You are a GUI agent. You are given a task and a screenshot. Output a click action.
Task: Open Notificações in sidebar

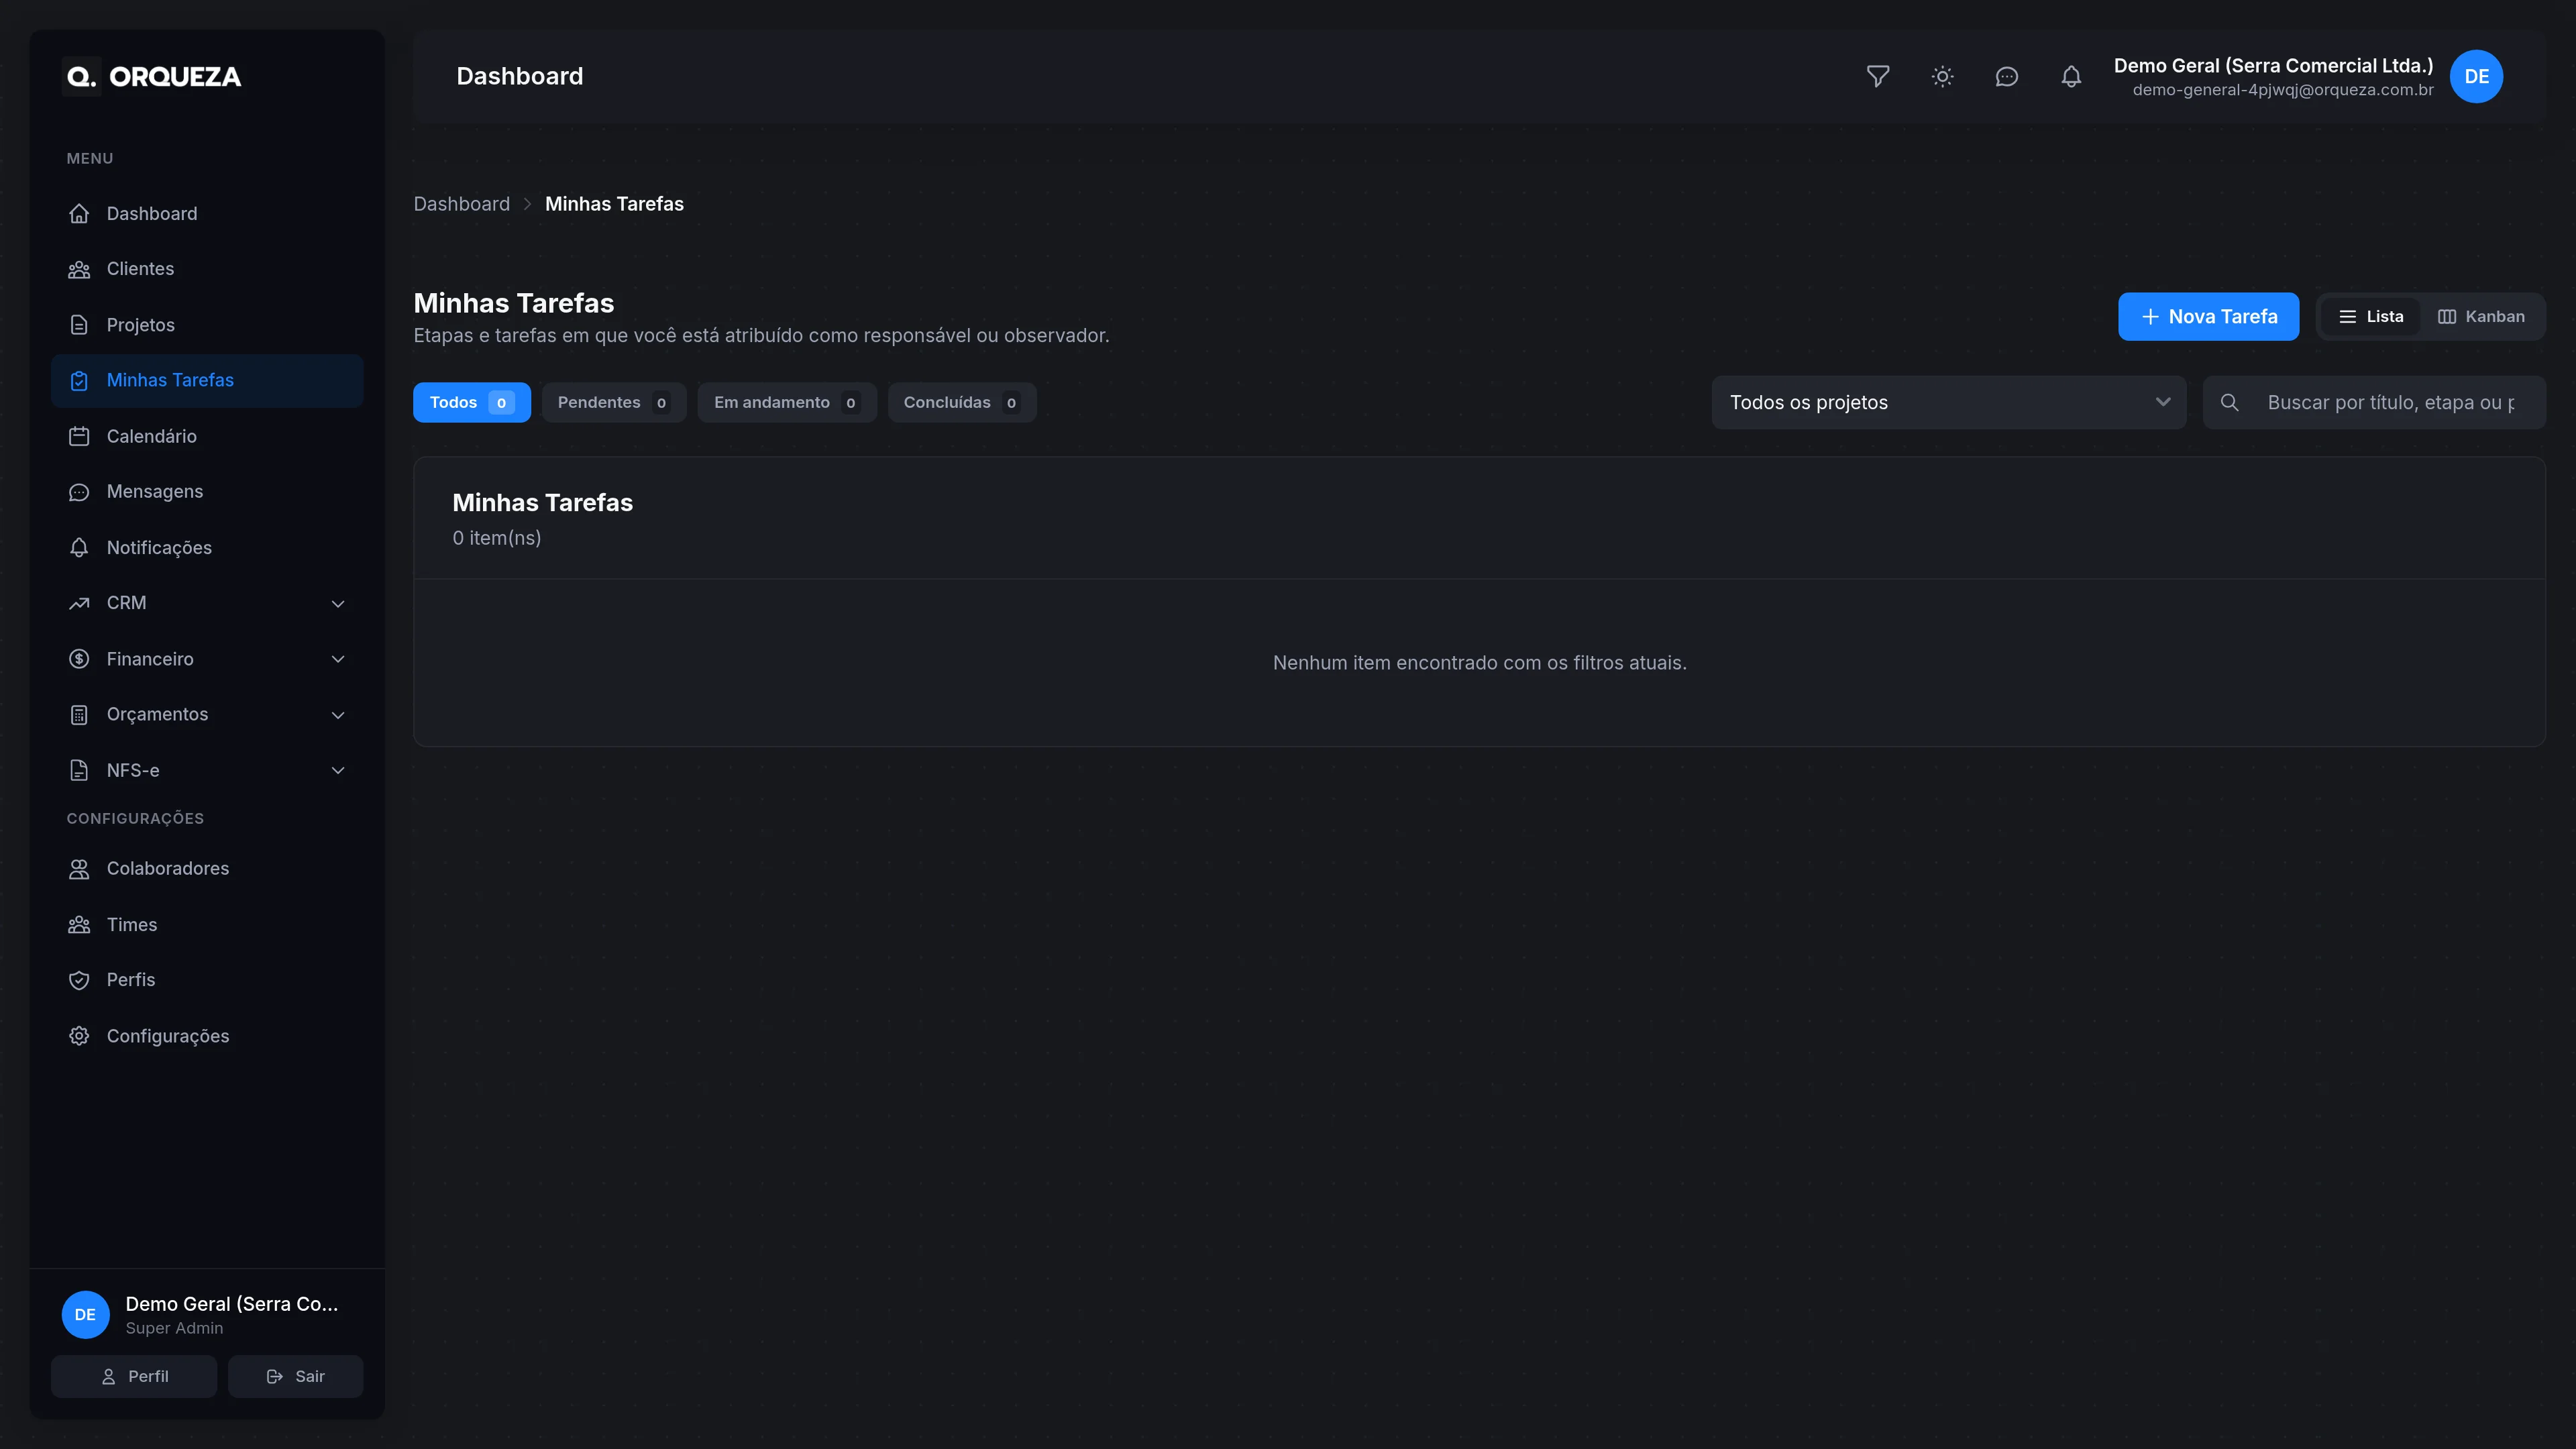[207, 547]
